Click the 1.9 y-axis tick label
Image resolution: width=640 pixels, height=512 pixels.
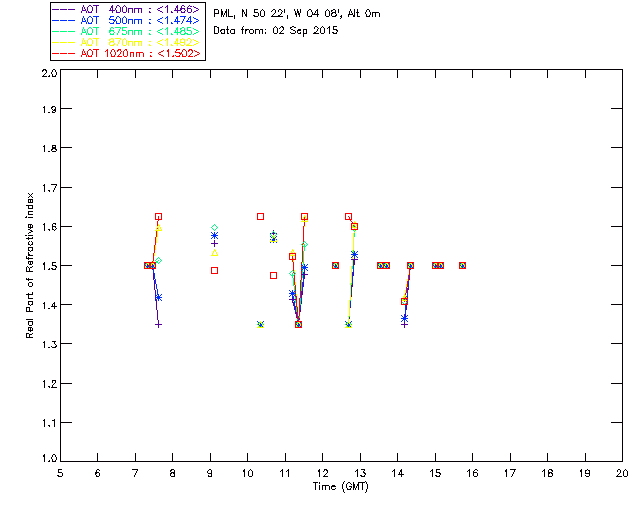tap(49, 109)
